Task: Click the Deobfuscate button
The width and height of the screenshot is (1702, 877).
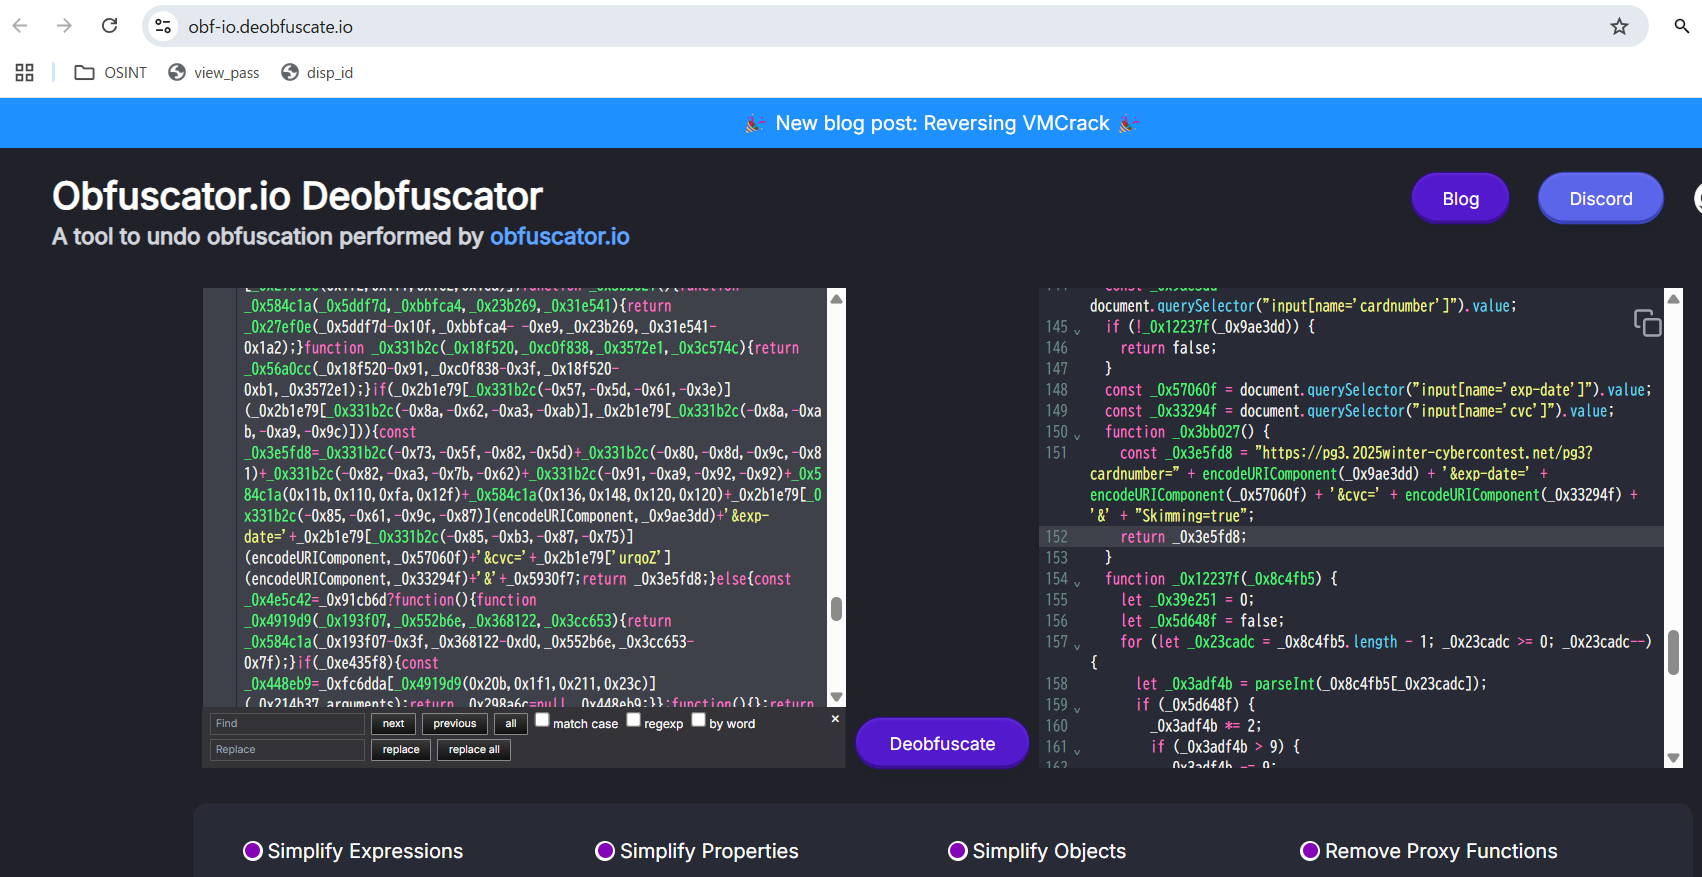Action: pos(942,743)
